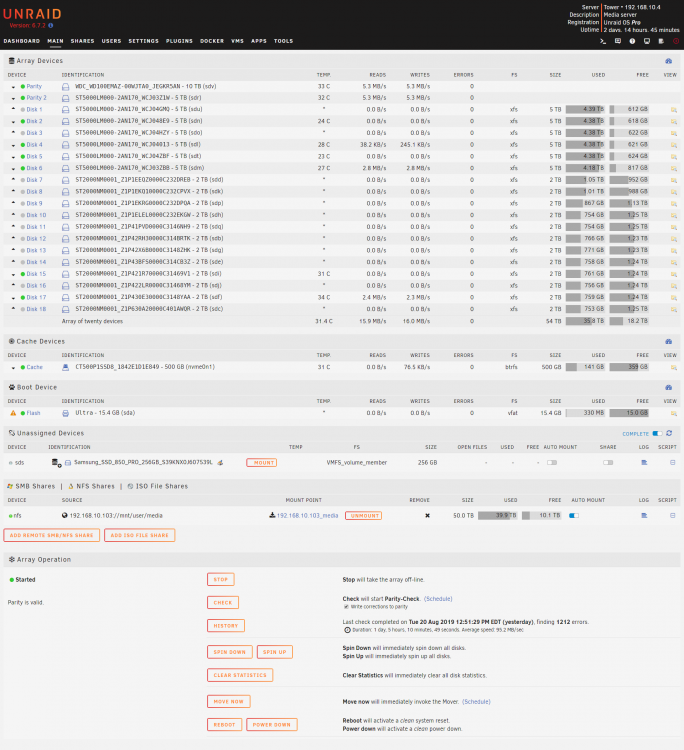Toggle Write corrections to parity checkbox
This screenshot has width=684, height=750.
click(346, 607)
